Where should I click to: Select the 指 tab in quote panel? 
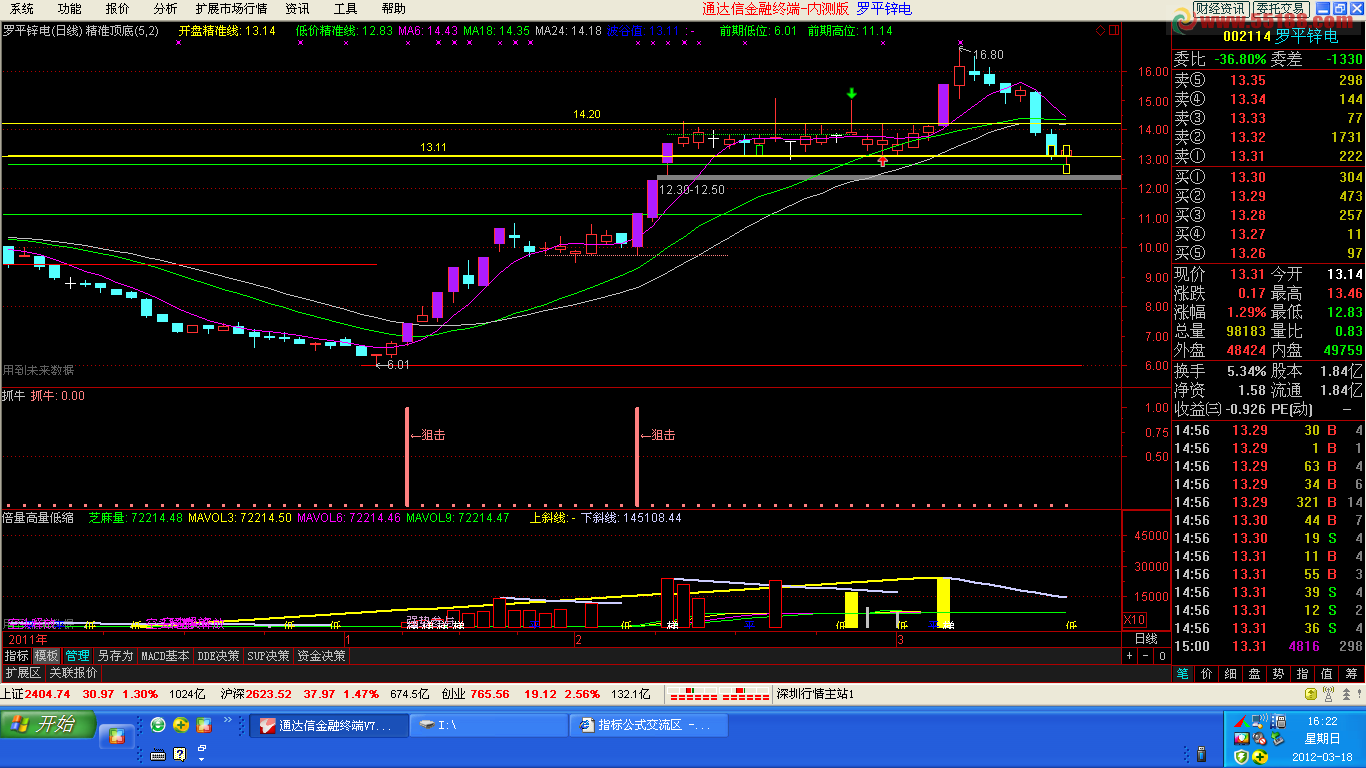click(1303, 673)
